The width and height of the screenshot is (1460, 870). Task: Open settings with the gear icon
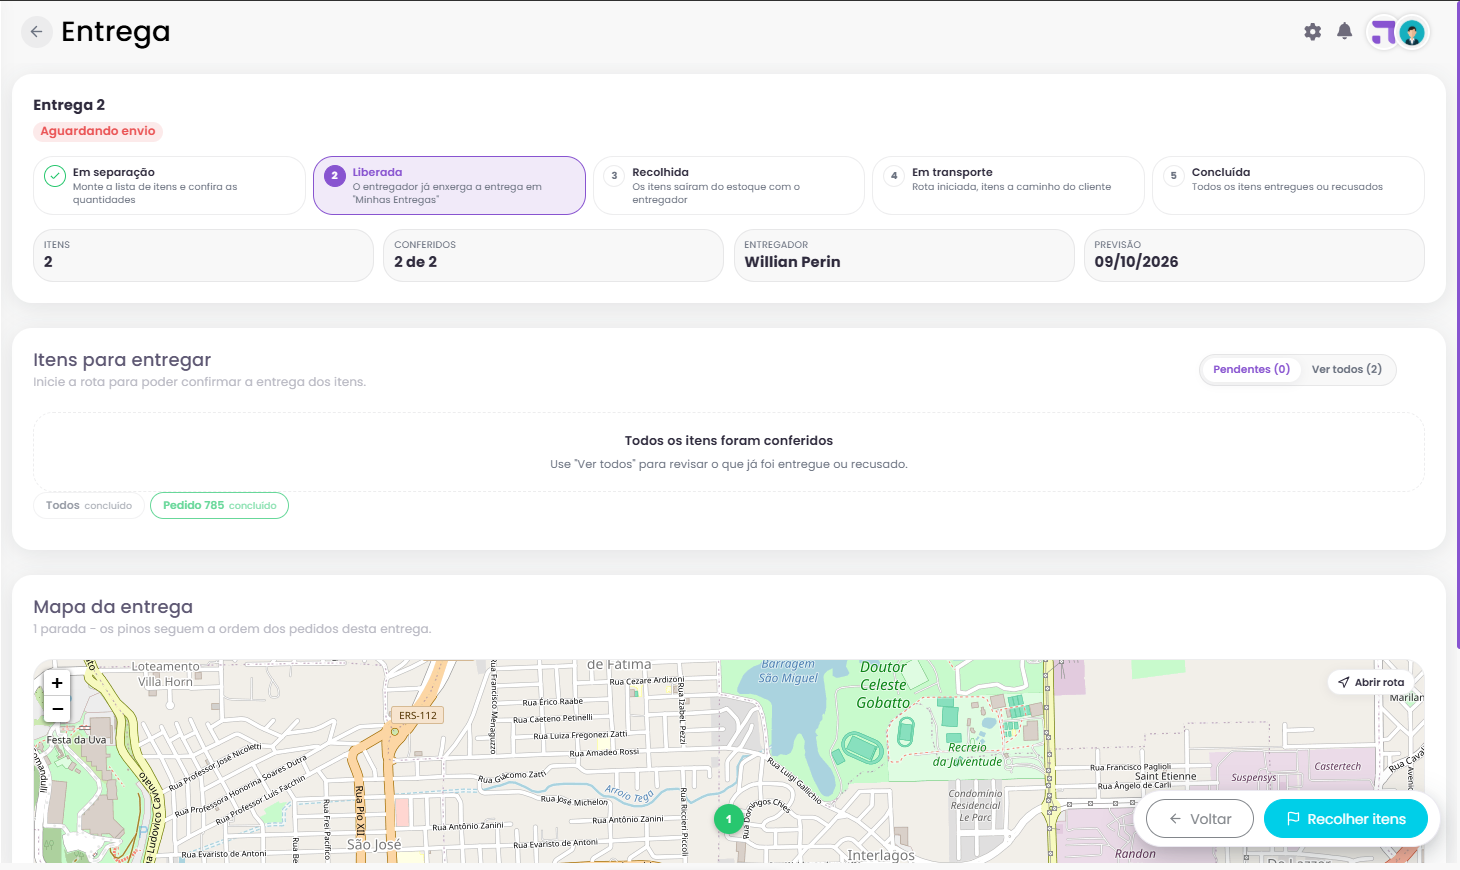click(1313, 32)
